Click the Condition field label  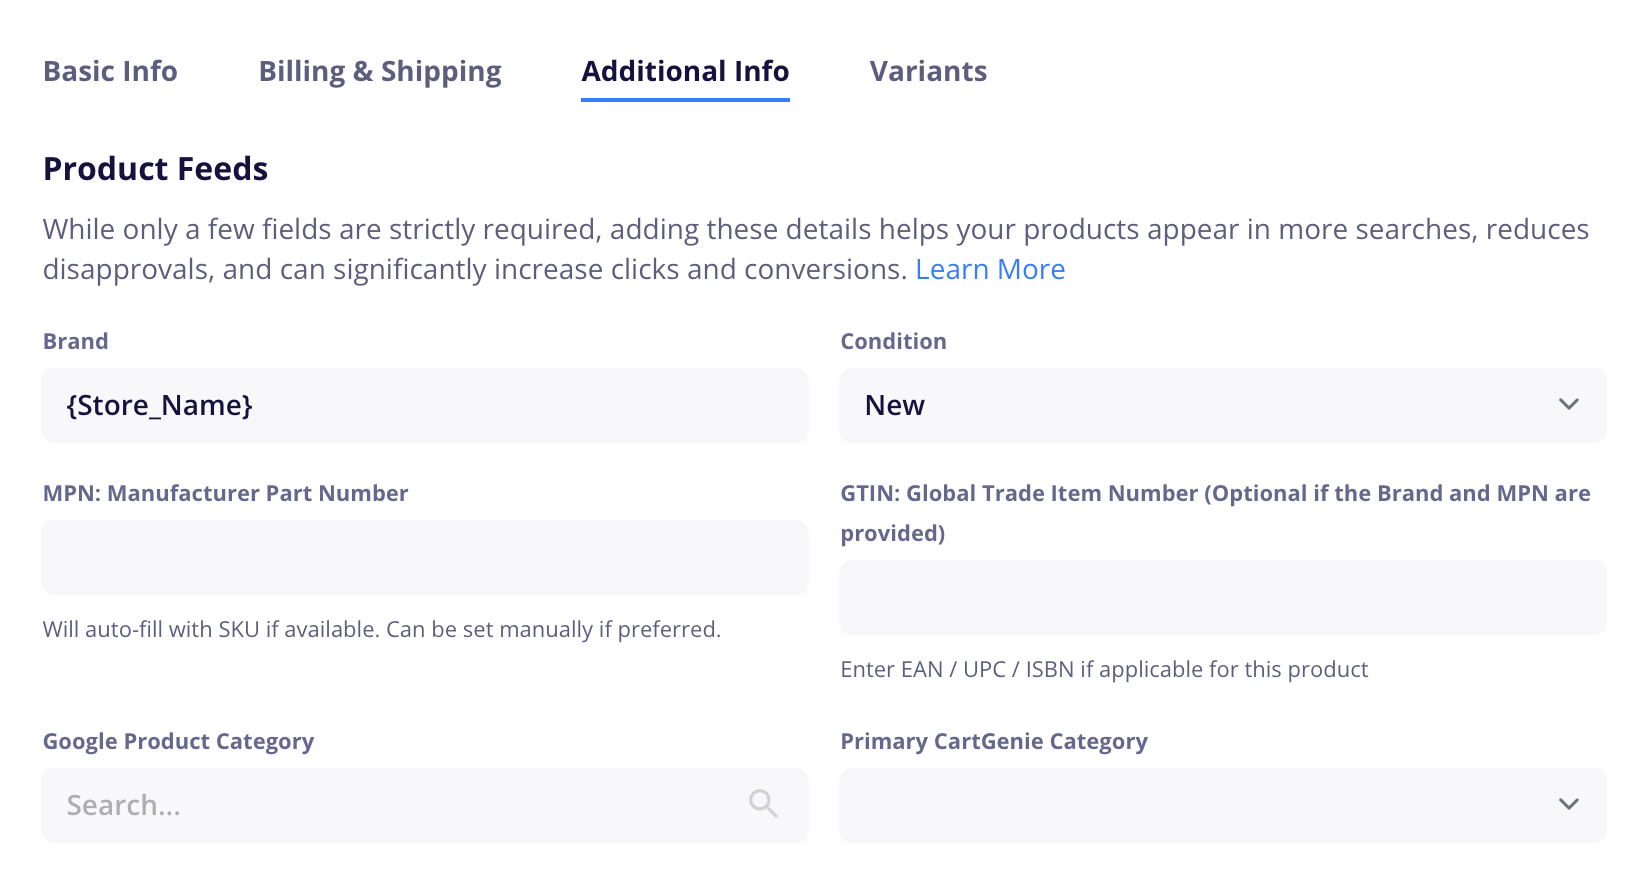[x=893, y=342]
